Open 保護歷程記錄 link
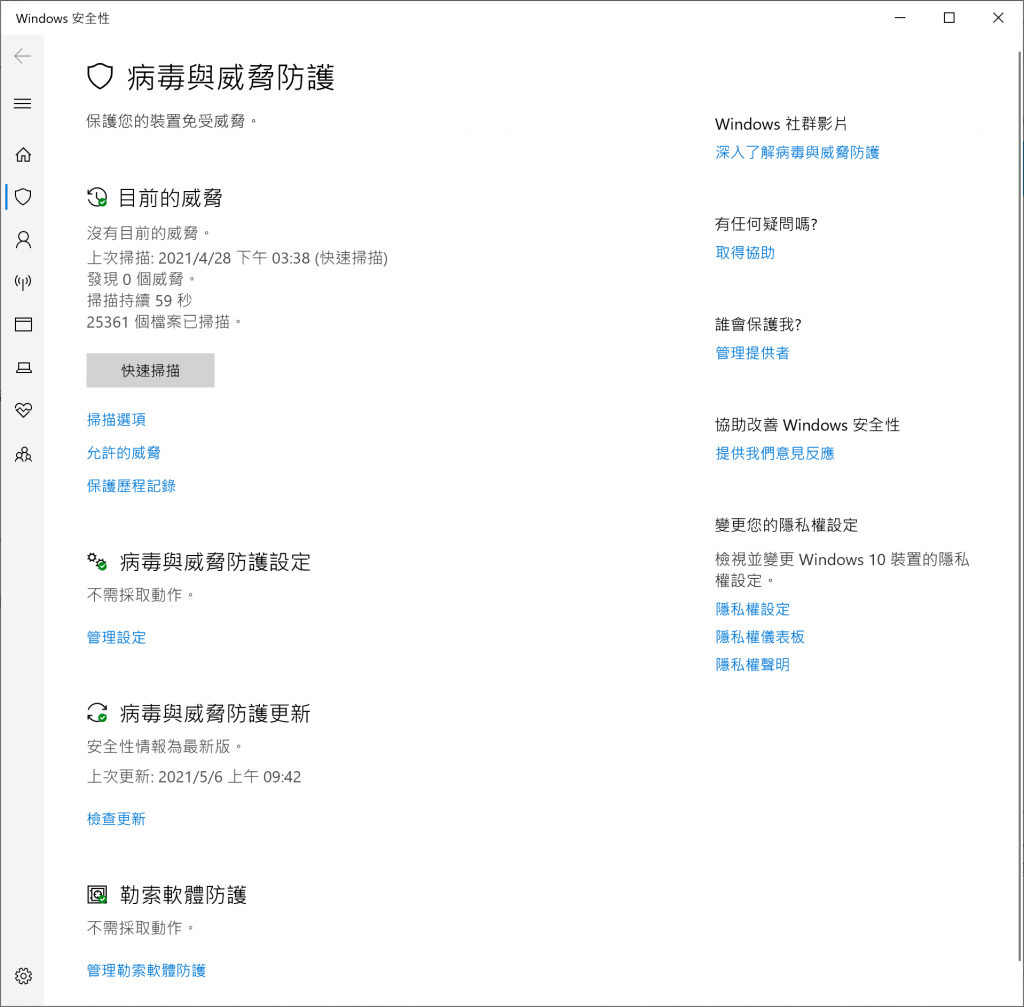 click(131, 486)
